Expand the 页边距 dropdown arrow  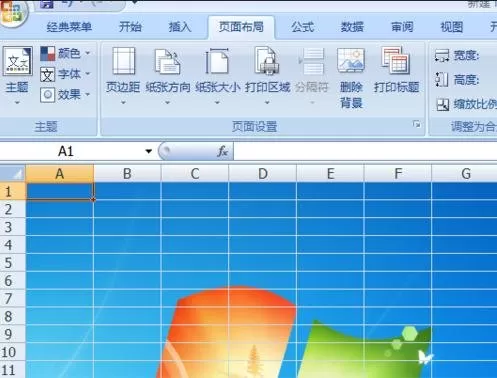[123, 103]
